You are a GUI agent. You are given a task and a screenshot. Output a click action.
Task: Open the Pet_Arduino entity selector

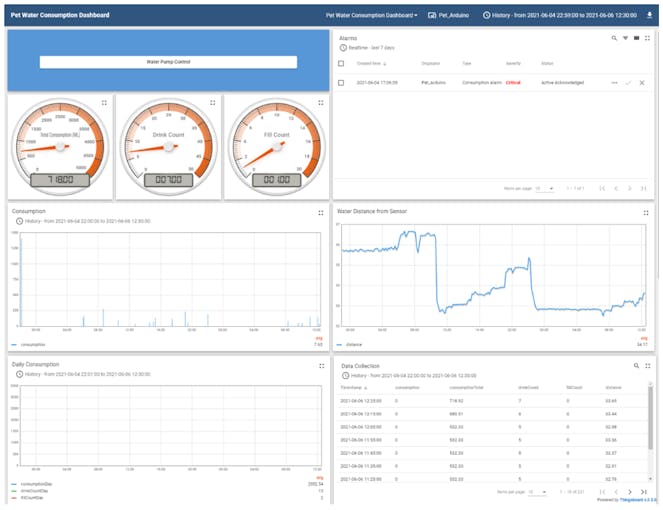[x=449, y=15]
